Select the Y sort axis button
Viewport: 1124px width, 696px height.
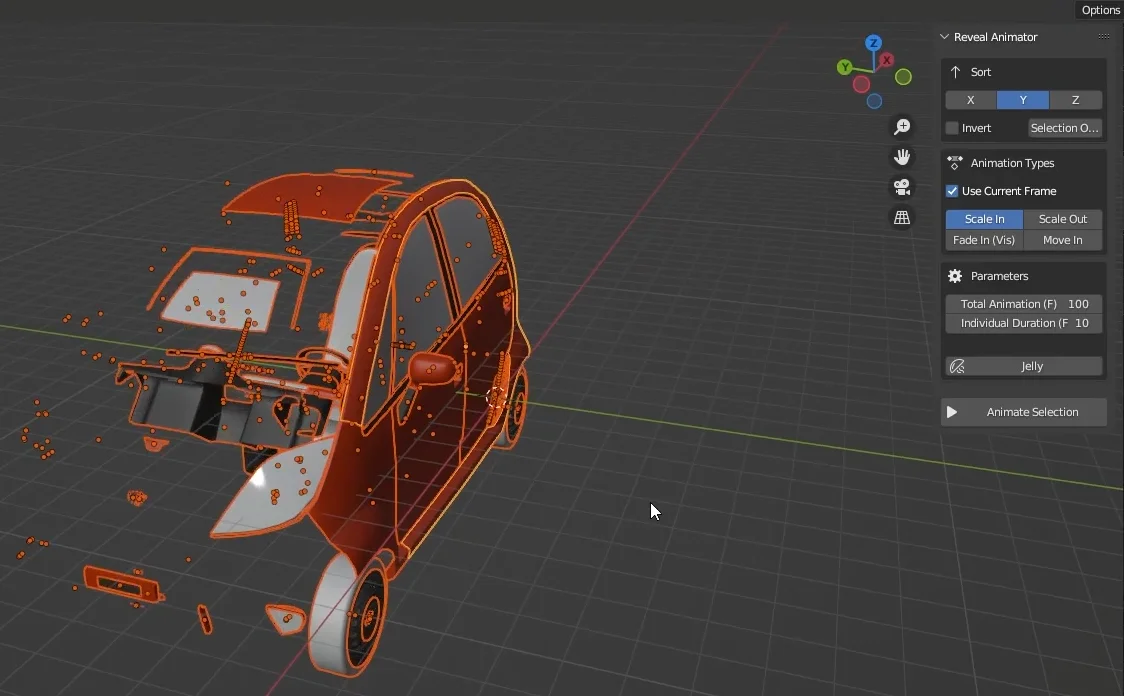1023,99
